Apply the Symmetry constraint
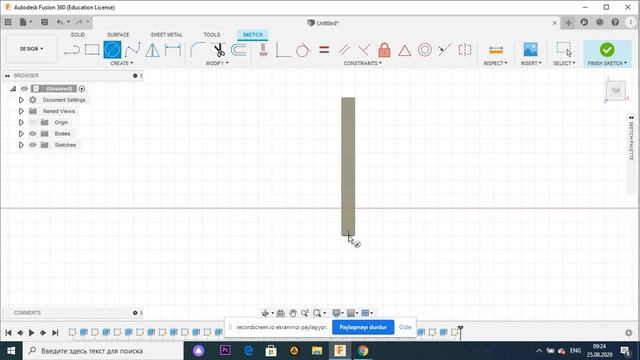 point(464,50)
